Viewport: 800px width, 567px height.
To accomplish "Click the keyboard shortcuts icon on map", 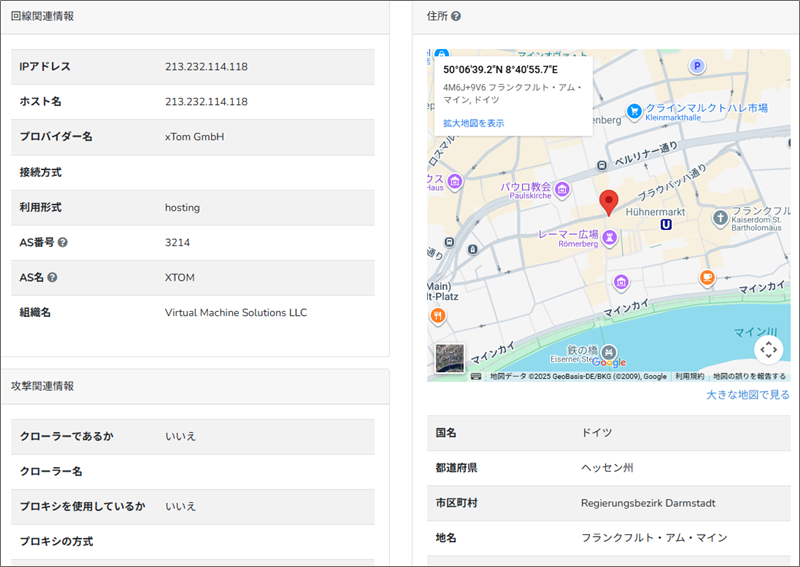I will pos(476,376).
